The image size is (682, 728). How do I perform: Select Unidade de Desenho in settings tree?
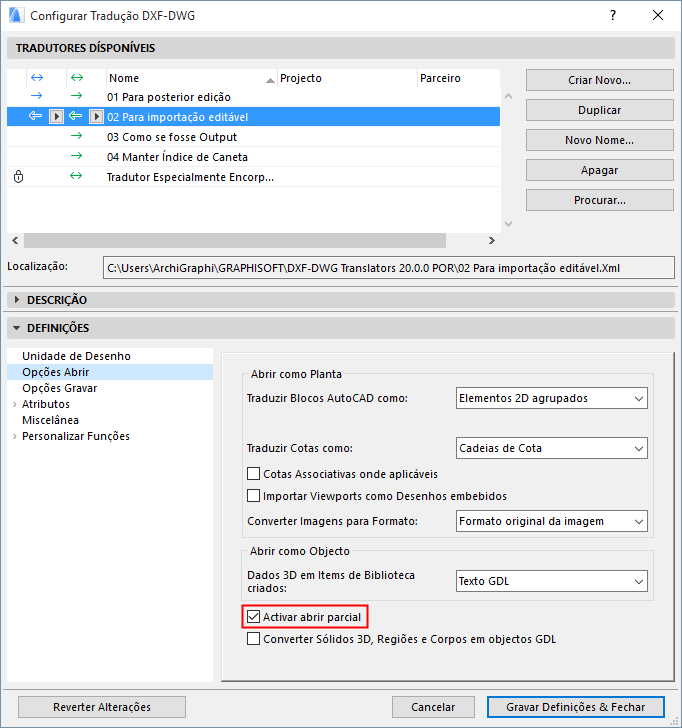(76, 356)
